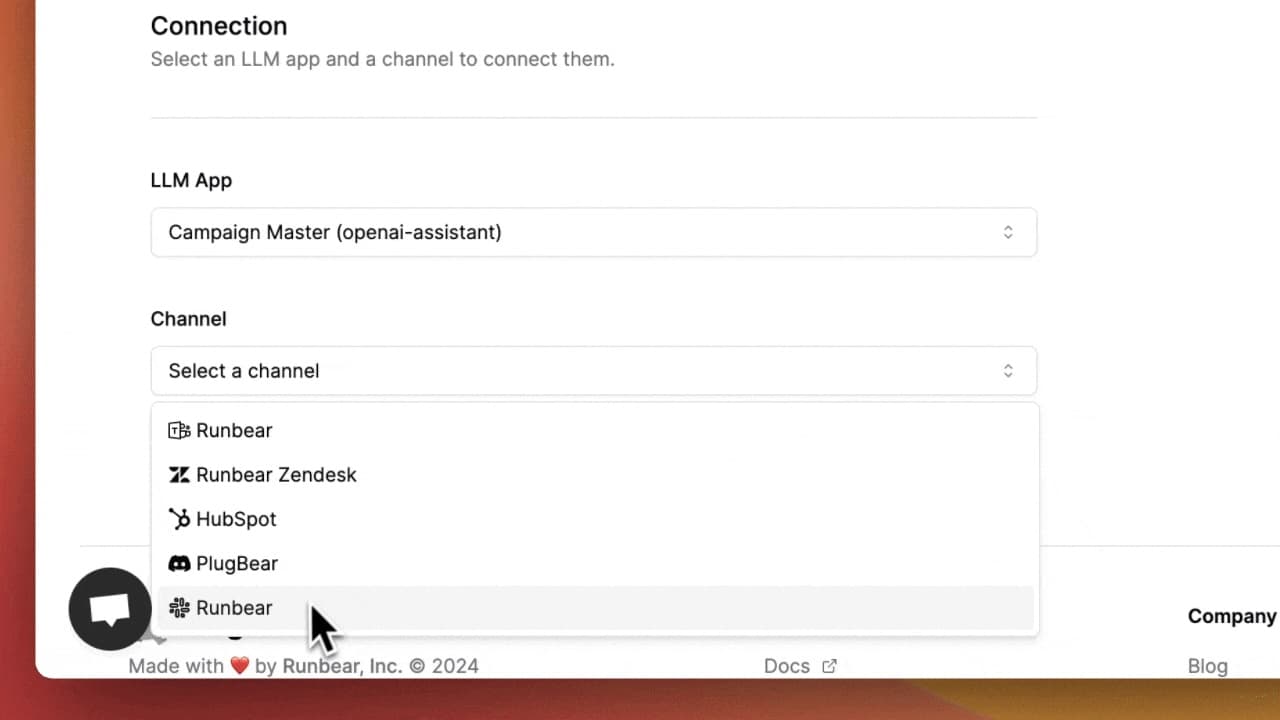Screen dimensions: 1280x720
Task: Select the HubSpot channel option
Action: pos(236,519)
